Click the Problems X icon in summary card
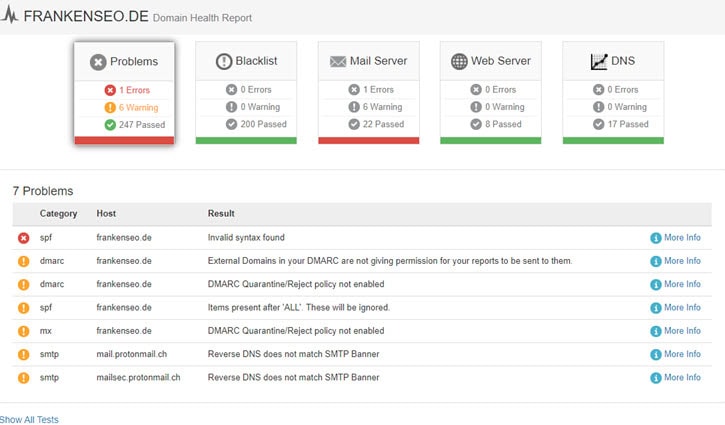This screenshot has height=425, width=725. (98, 62)
